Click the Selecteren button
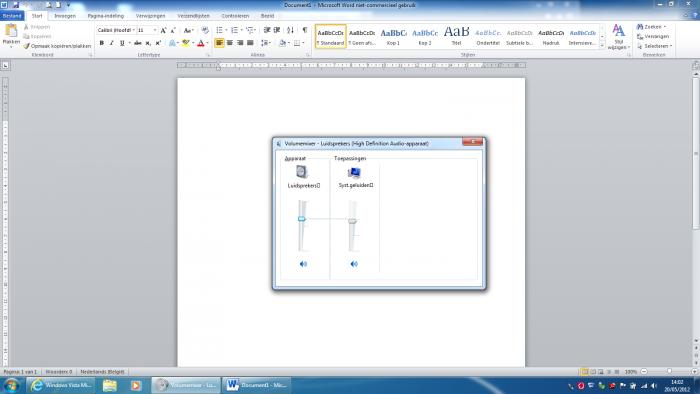 [654, 46]
